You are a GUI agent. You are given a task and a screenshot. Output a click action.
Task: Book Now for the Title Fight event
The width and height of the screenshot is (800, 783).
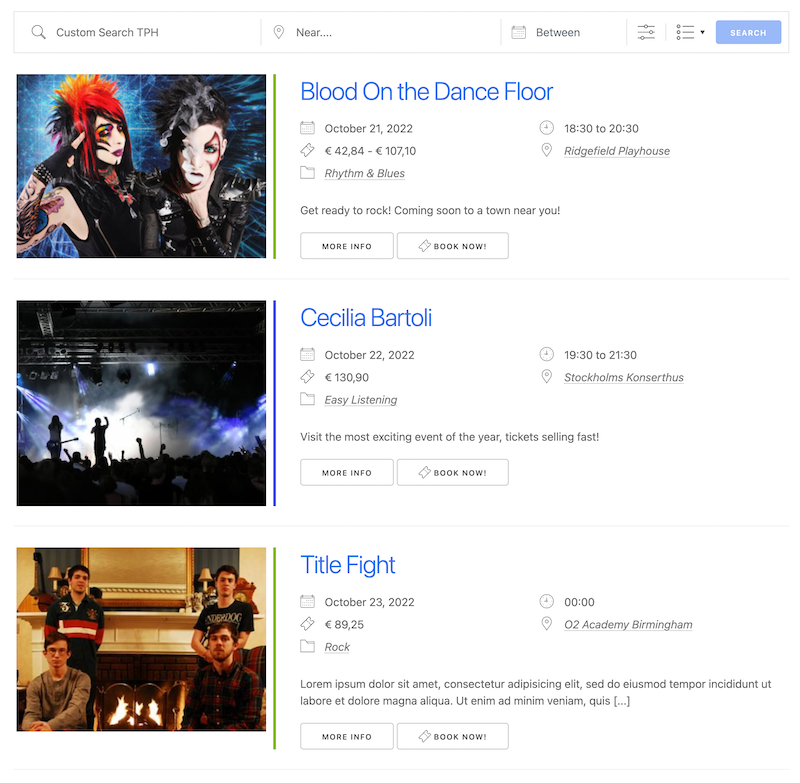click(x=452, y=737)
